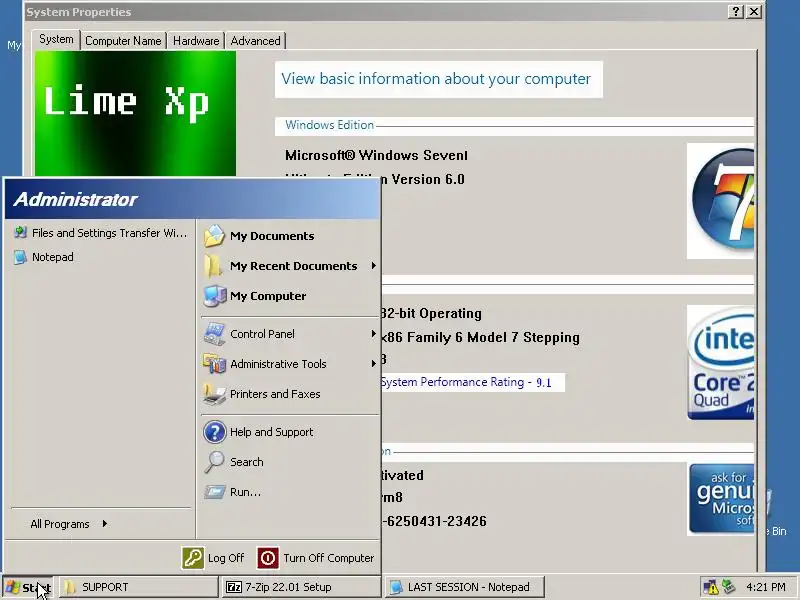
Task: Click the Windows flag on Start button
Action: (x=13, y=587)
